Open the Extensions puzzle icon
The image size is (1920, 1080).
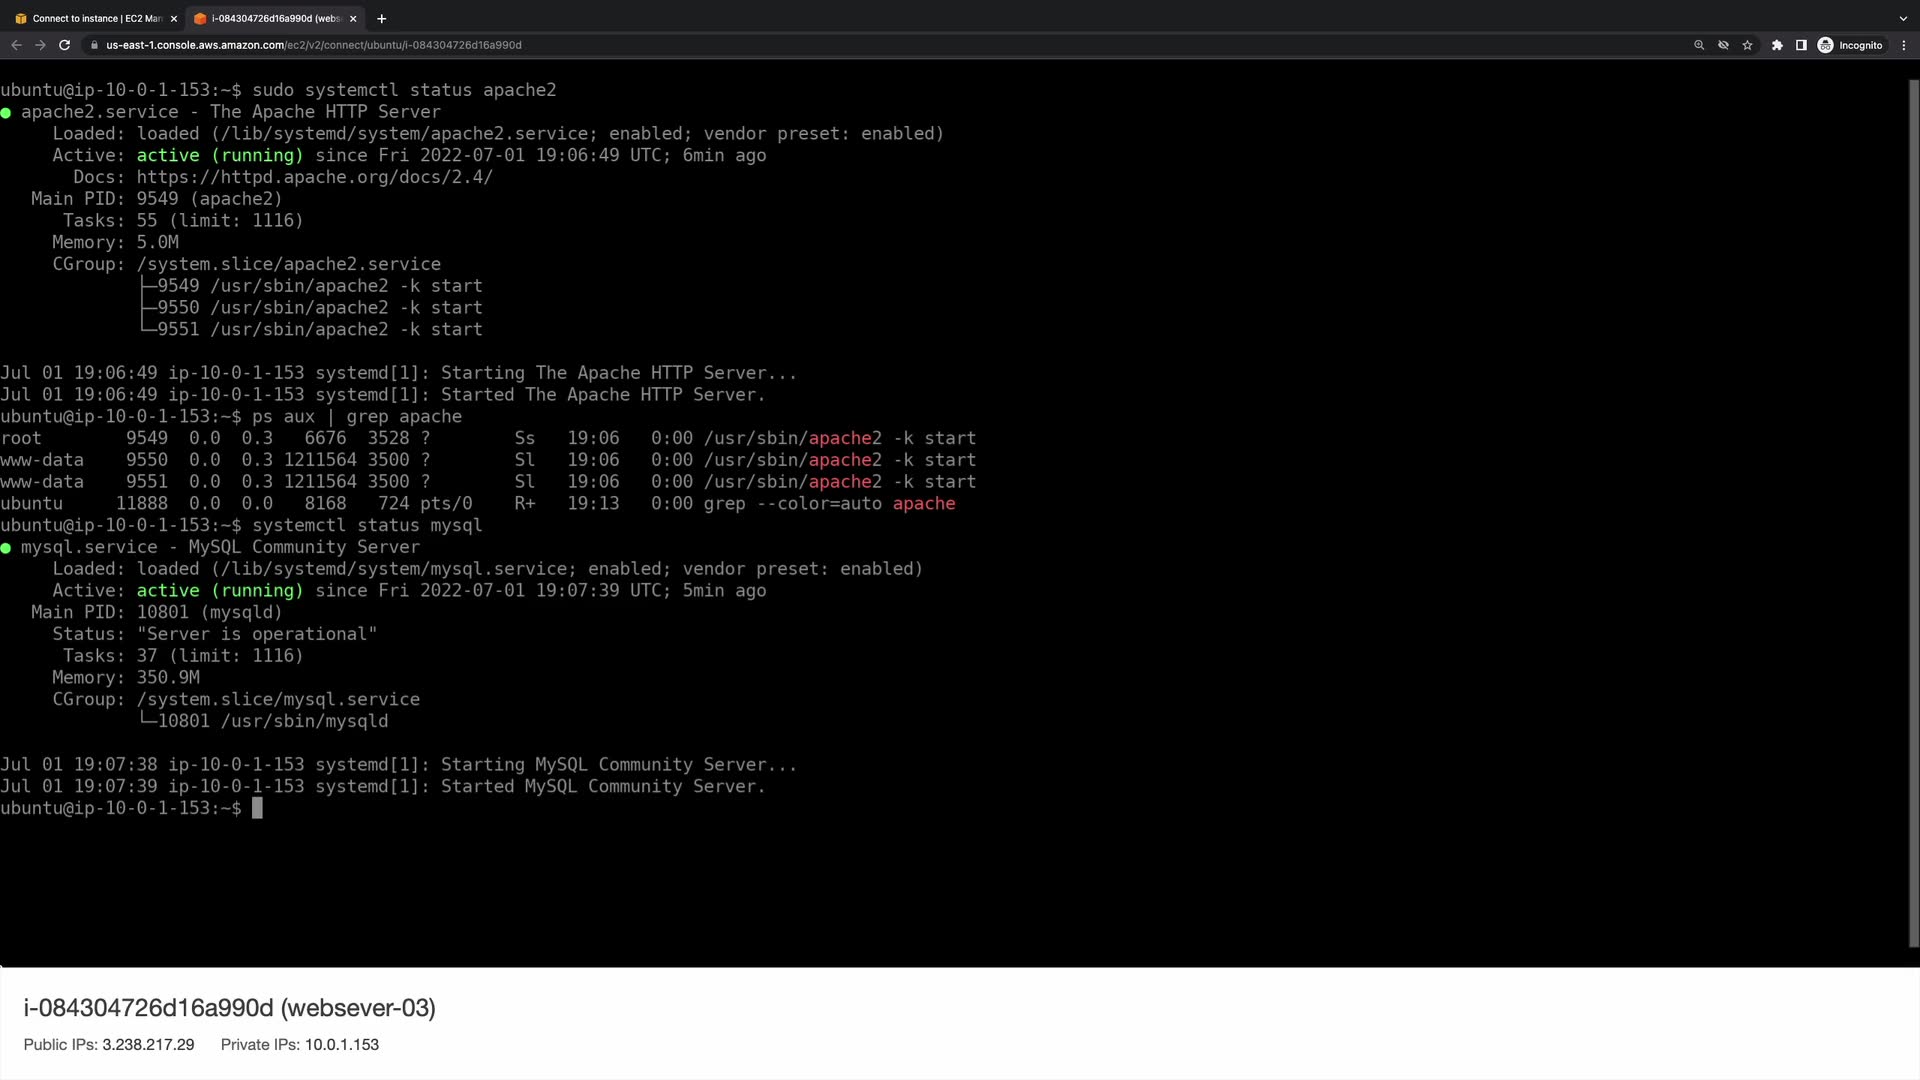point(1777,45)
